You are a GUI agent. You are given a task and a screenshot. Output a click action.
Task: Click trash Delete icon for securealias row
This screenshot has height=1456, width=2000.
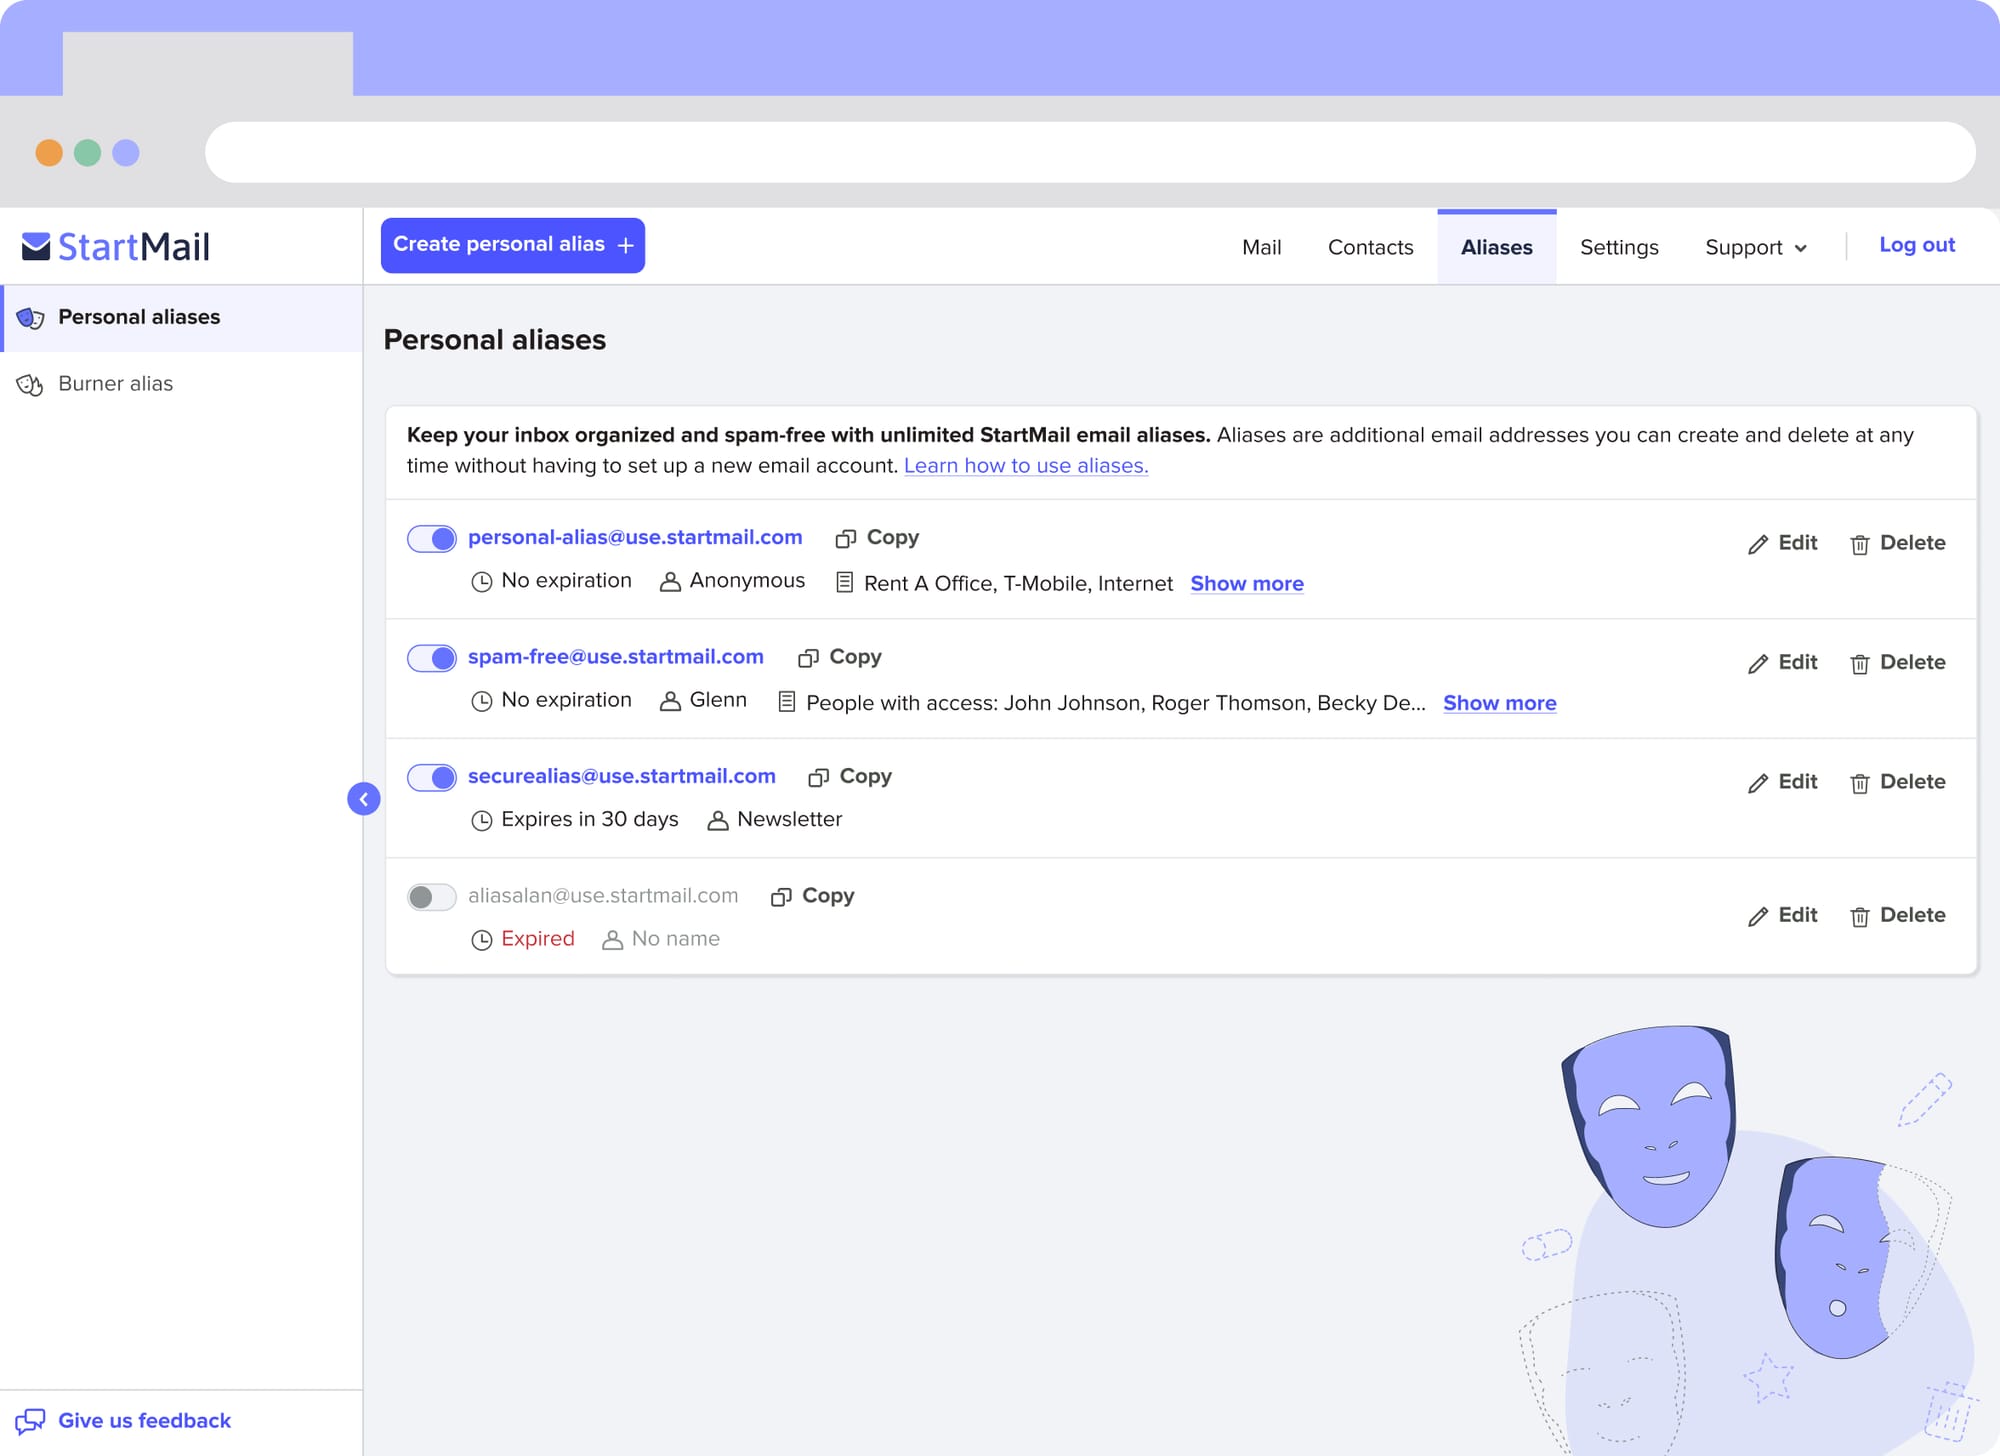pyautogui.click(x=1859, y=783)
